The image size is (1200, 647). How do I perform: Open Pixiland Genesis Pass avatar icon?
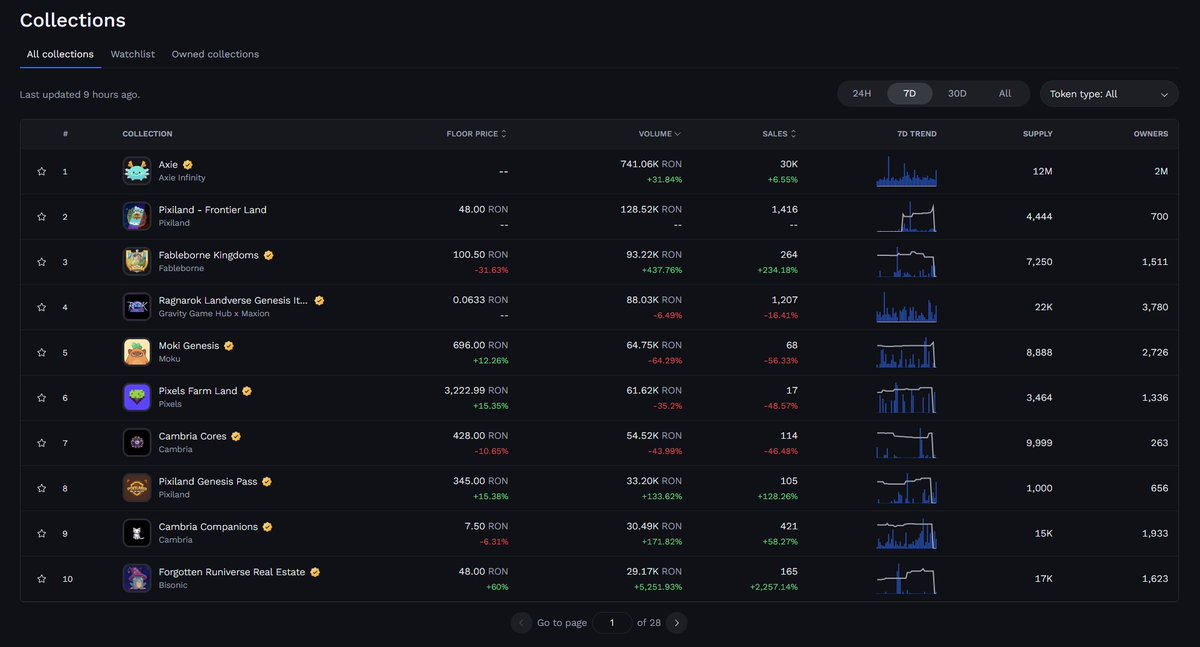(137, 487)
